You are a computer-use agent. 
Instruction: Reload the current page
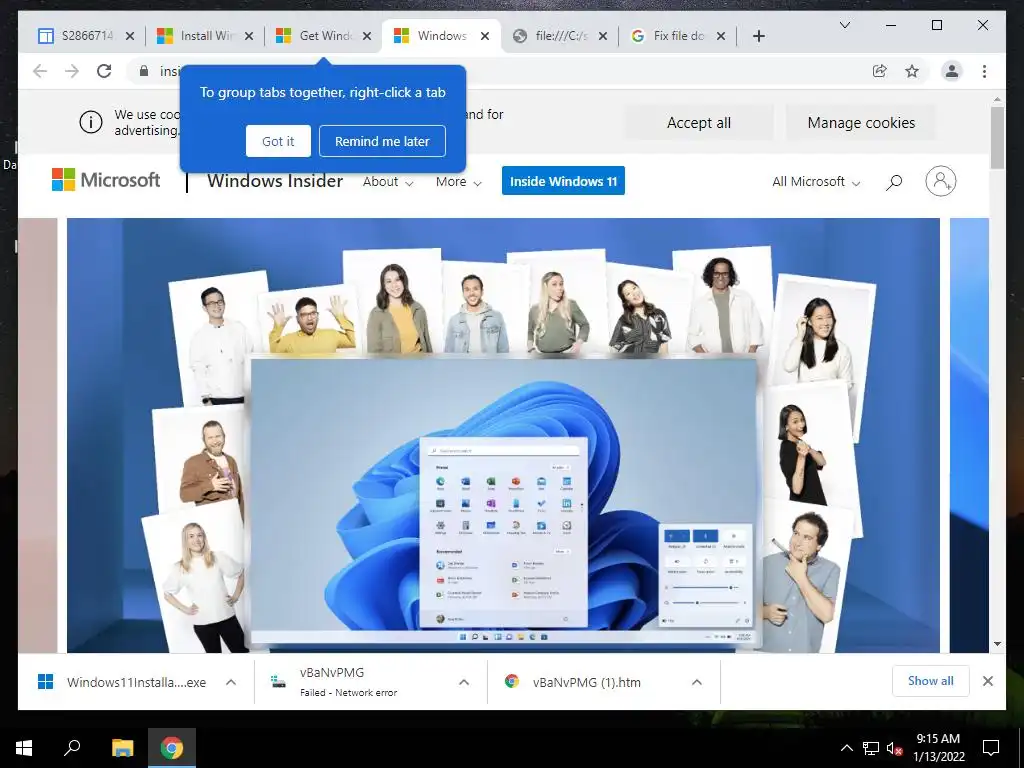(x=104, y=71)
